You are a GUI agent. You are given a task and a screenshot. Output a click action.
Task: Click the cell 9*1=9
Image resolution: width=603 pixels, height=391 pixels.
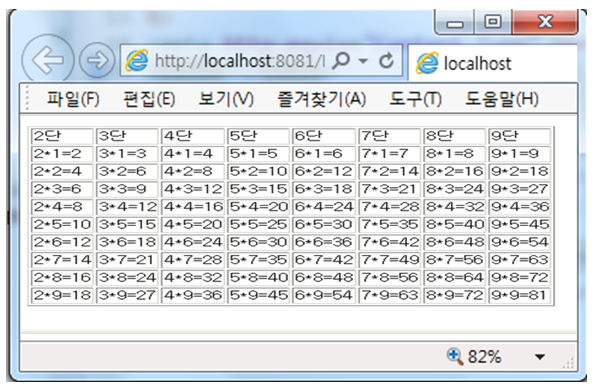tap(520, 154)
